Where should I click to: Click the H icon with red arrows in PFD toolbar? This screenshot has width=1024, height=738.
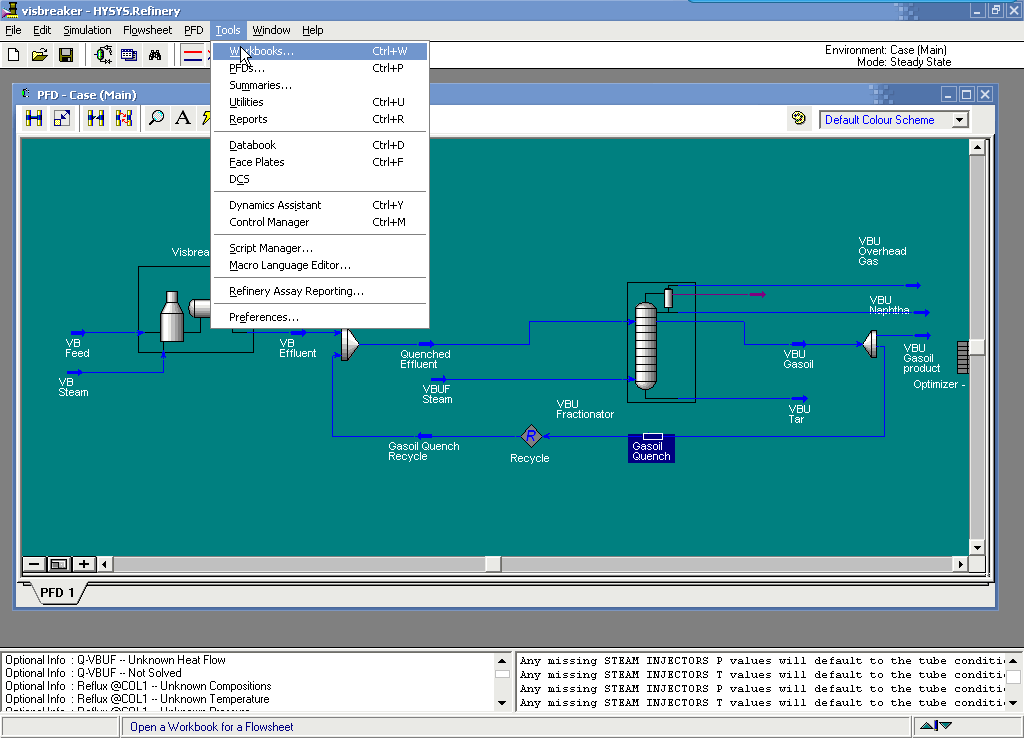(124, 118)
